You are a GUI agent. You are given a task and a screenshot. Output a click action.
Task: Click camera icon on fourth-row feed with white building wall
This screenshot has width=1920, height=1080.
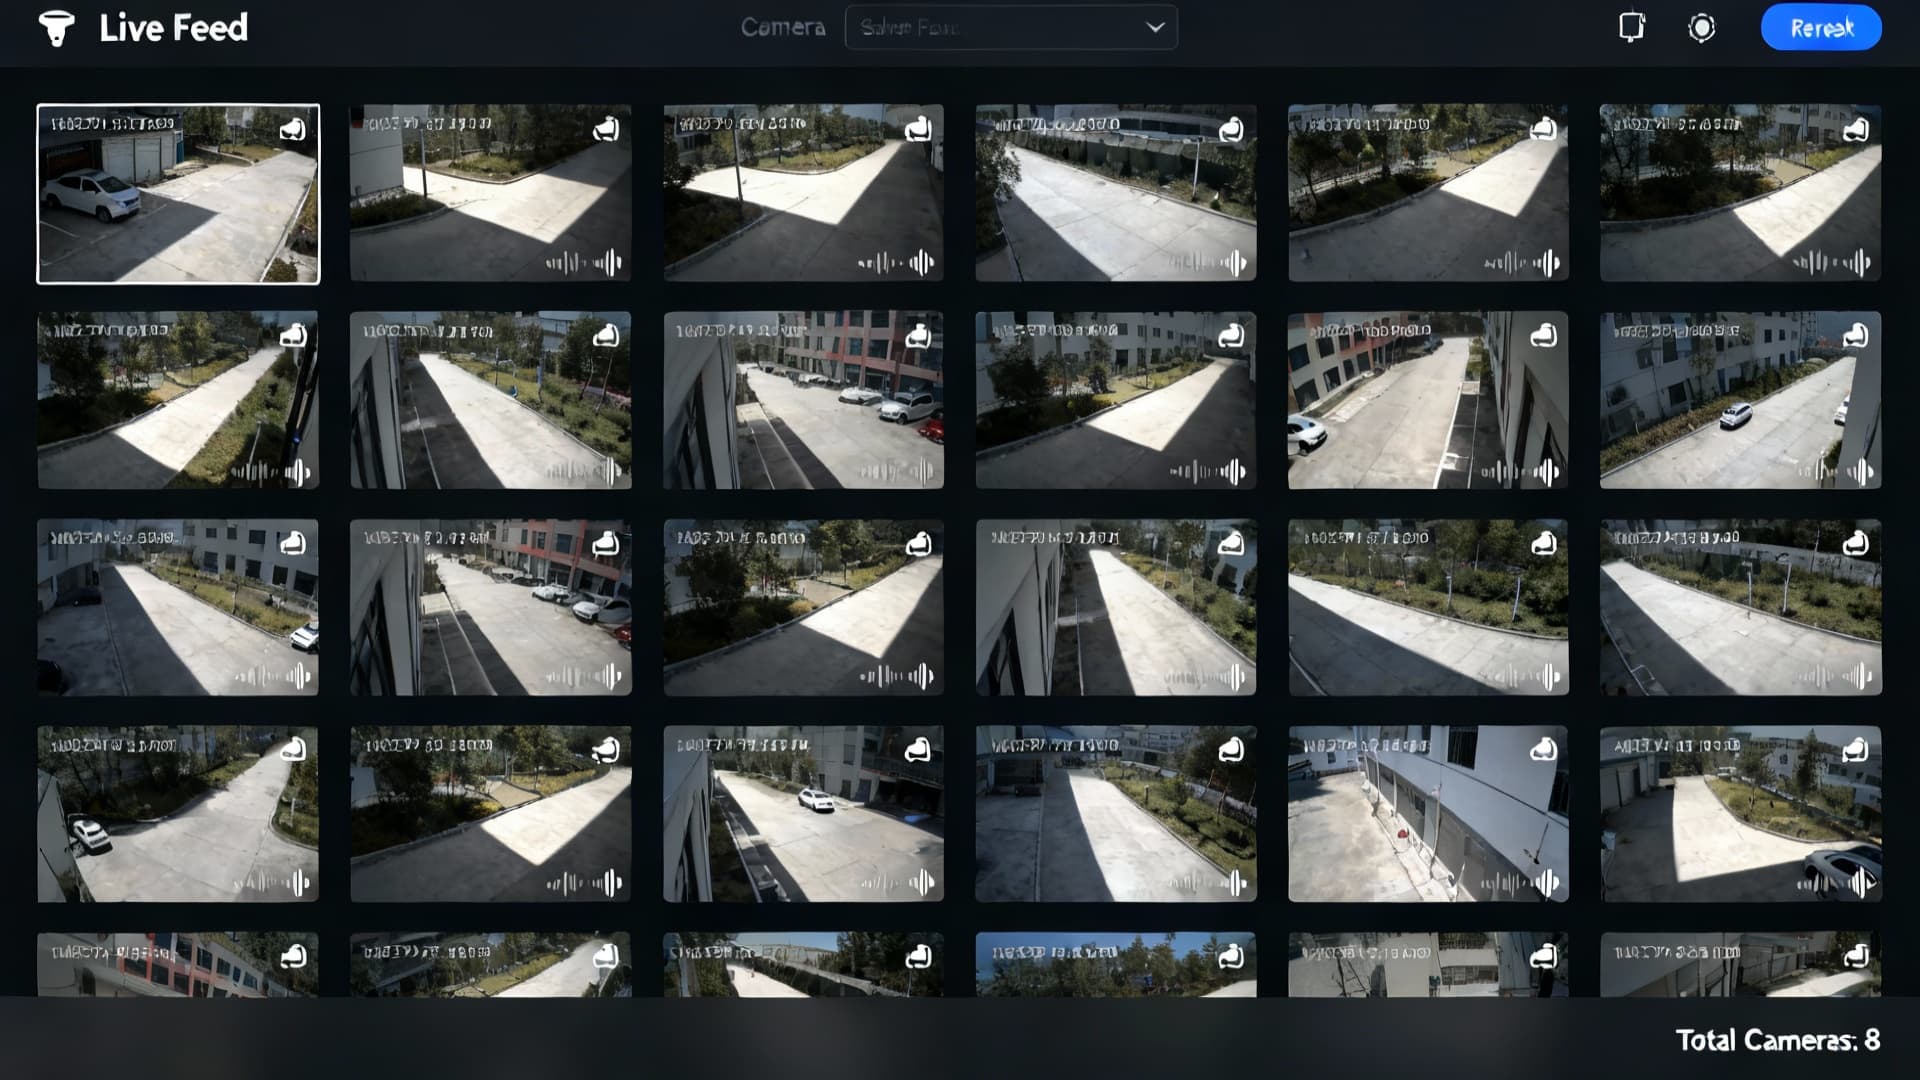(1543, 749)
